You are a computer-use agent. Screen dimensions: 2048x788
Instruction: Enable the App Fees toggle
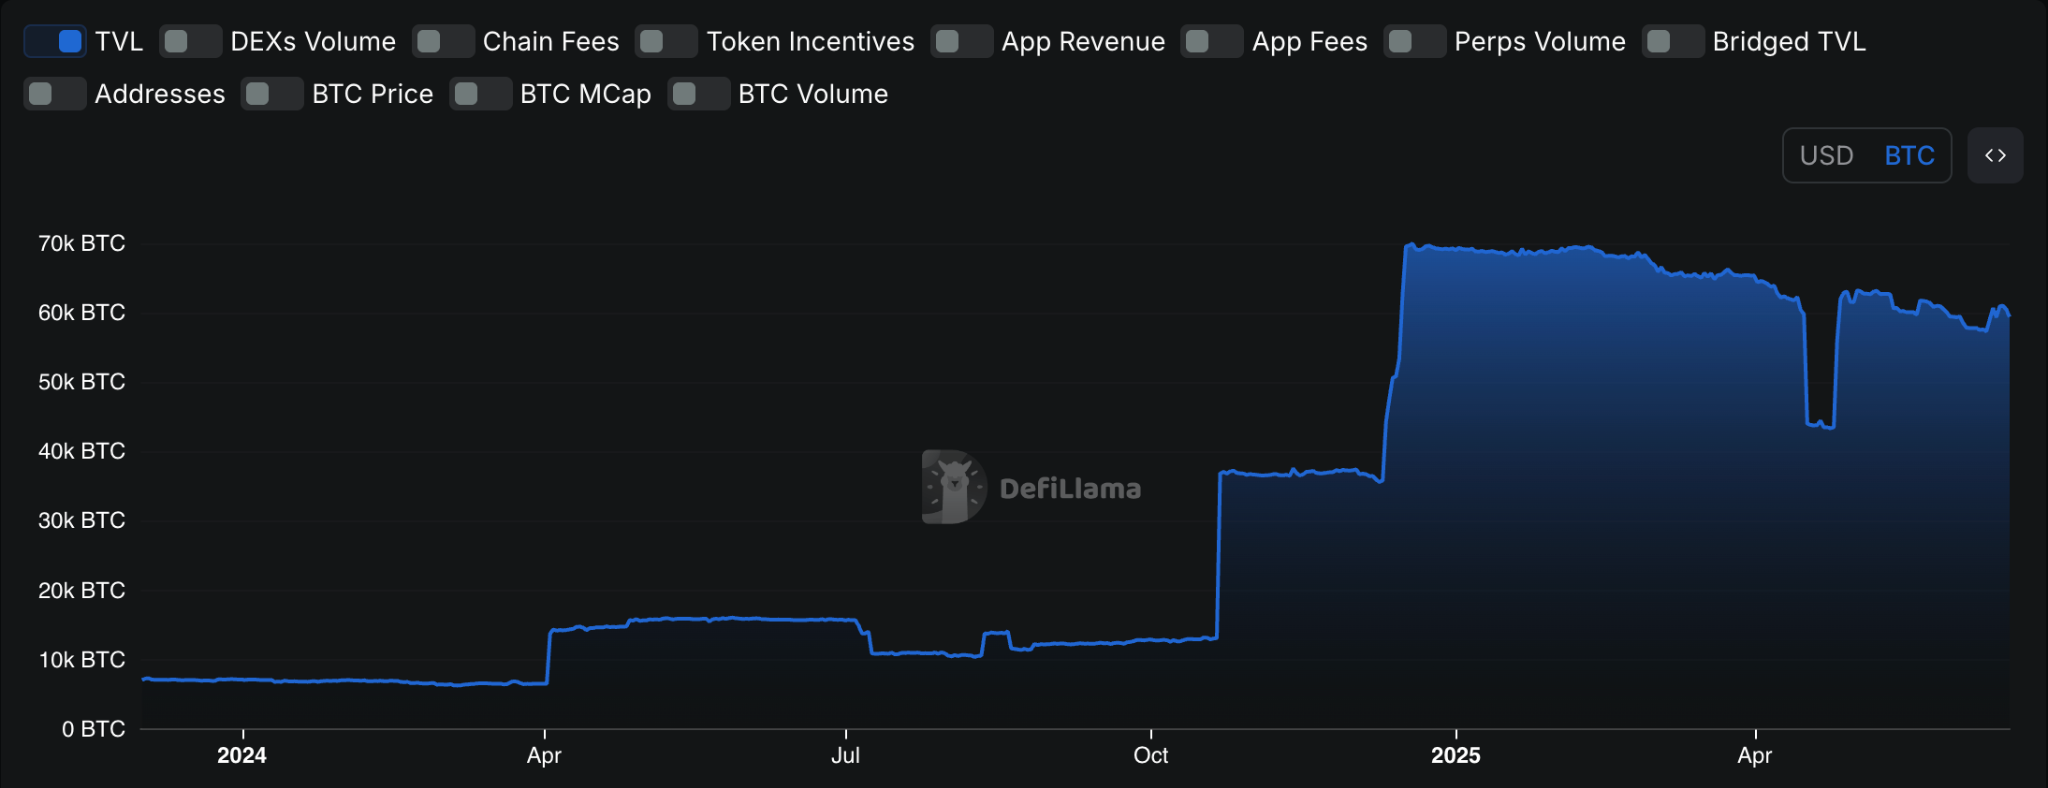[x=1212, y=41]
